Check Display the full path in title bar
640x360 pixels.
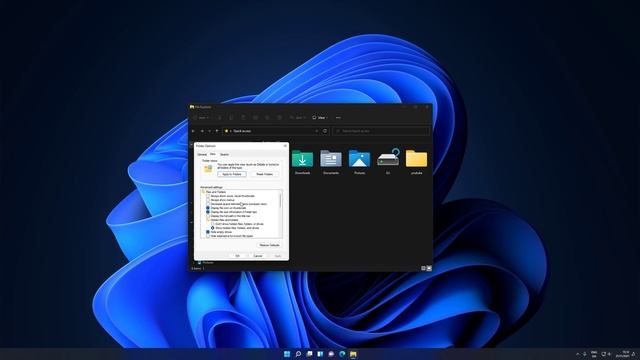(x=208, y=216)
